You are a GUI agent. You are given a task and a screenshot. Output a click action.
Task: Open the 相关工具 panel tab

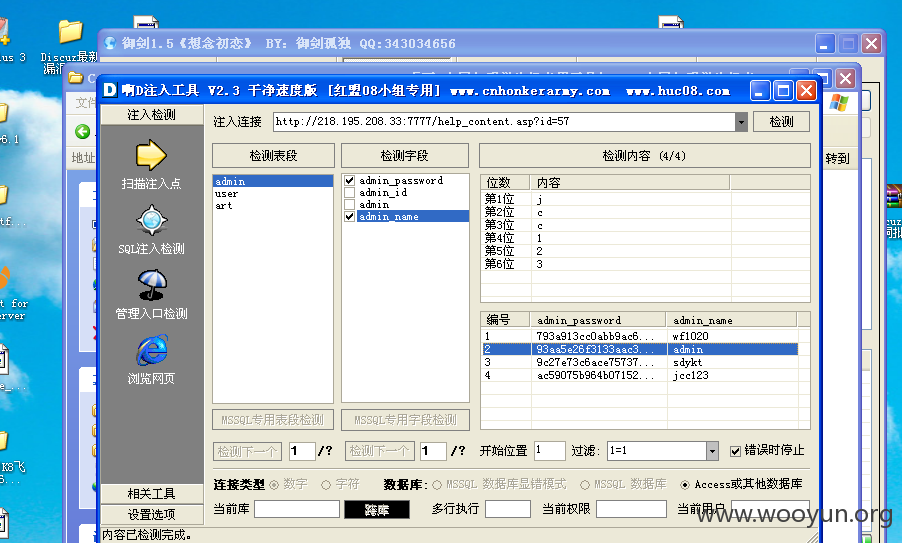152,494
